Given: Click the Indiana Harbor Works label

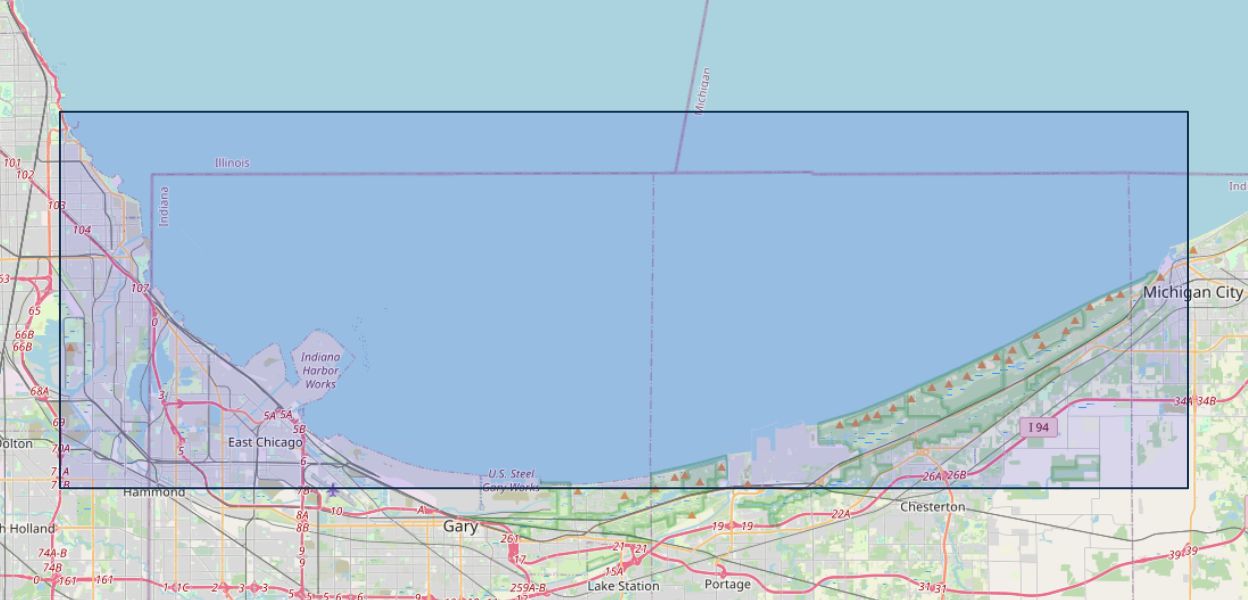Looking at the screenshot, I should pos(321,370).
